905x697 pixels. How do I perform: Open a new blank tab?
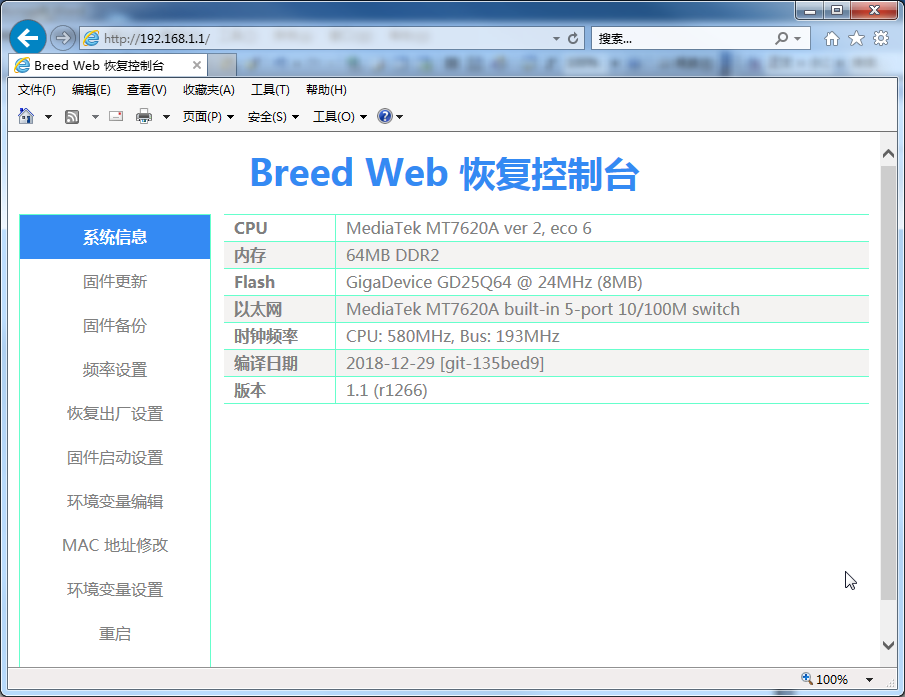(222, 65)
